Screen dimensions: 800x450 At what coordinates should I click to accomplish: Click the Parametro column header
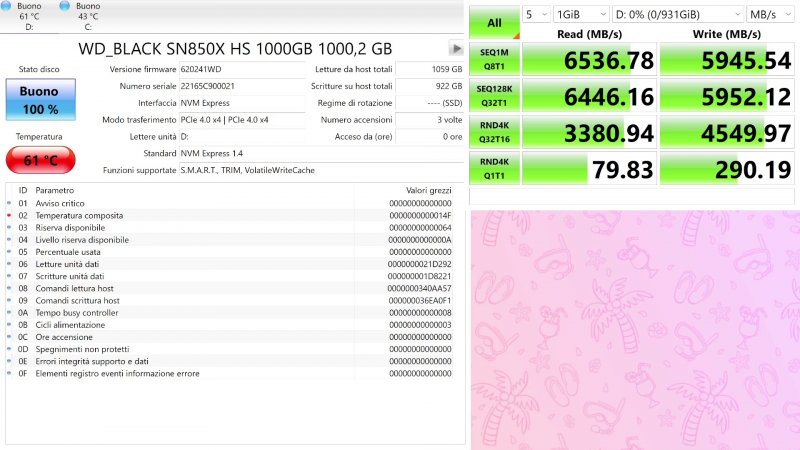pos(55,190)
